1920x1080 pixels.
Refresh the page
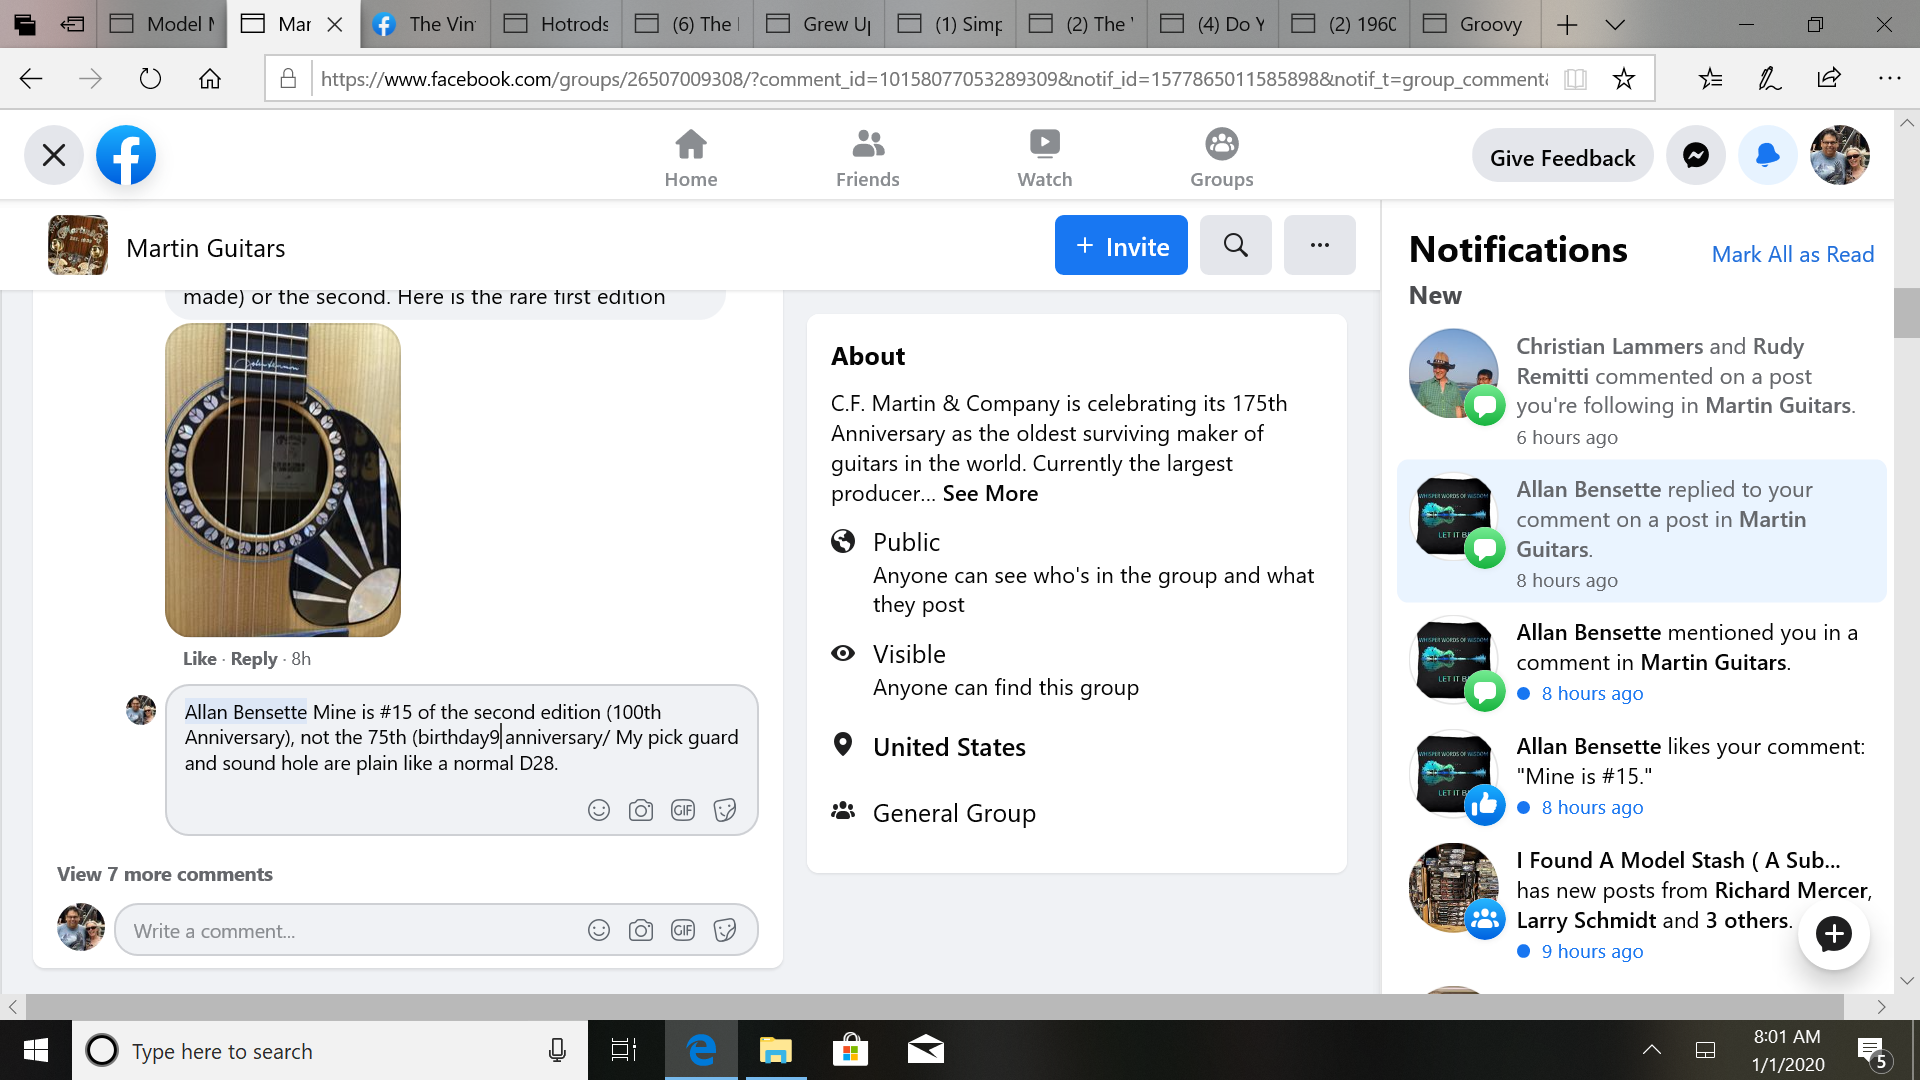[150, 78]
